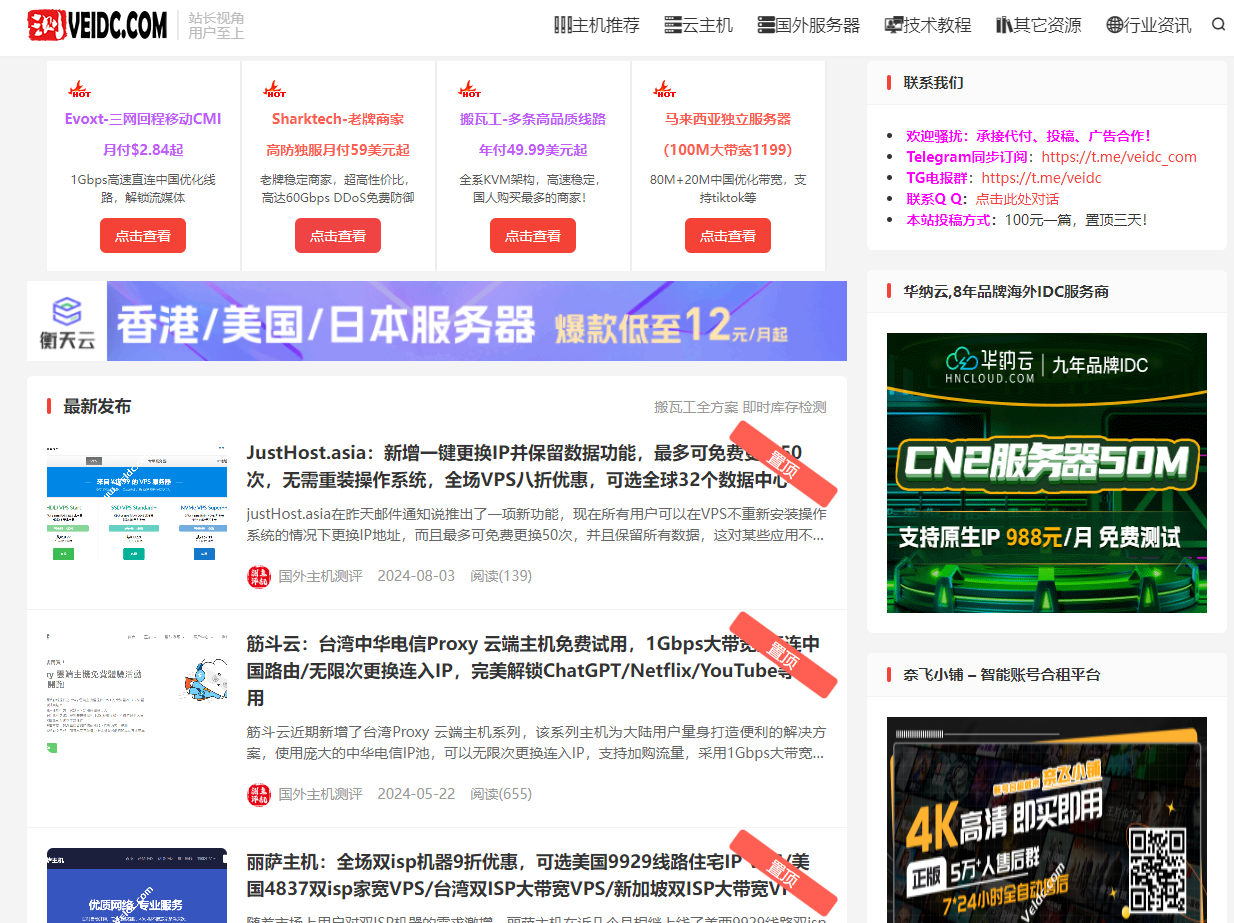The width and height of the screenshot is (1234, 923).
Task: Open the 云主机 menu
Action: pyautogui.click(x=698, y=25)
